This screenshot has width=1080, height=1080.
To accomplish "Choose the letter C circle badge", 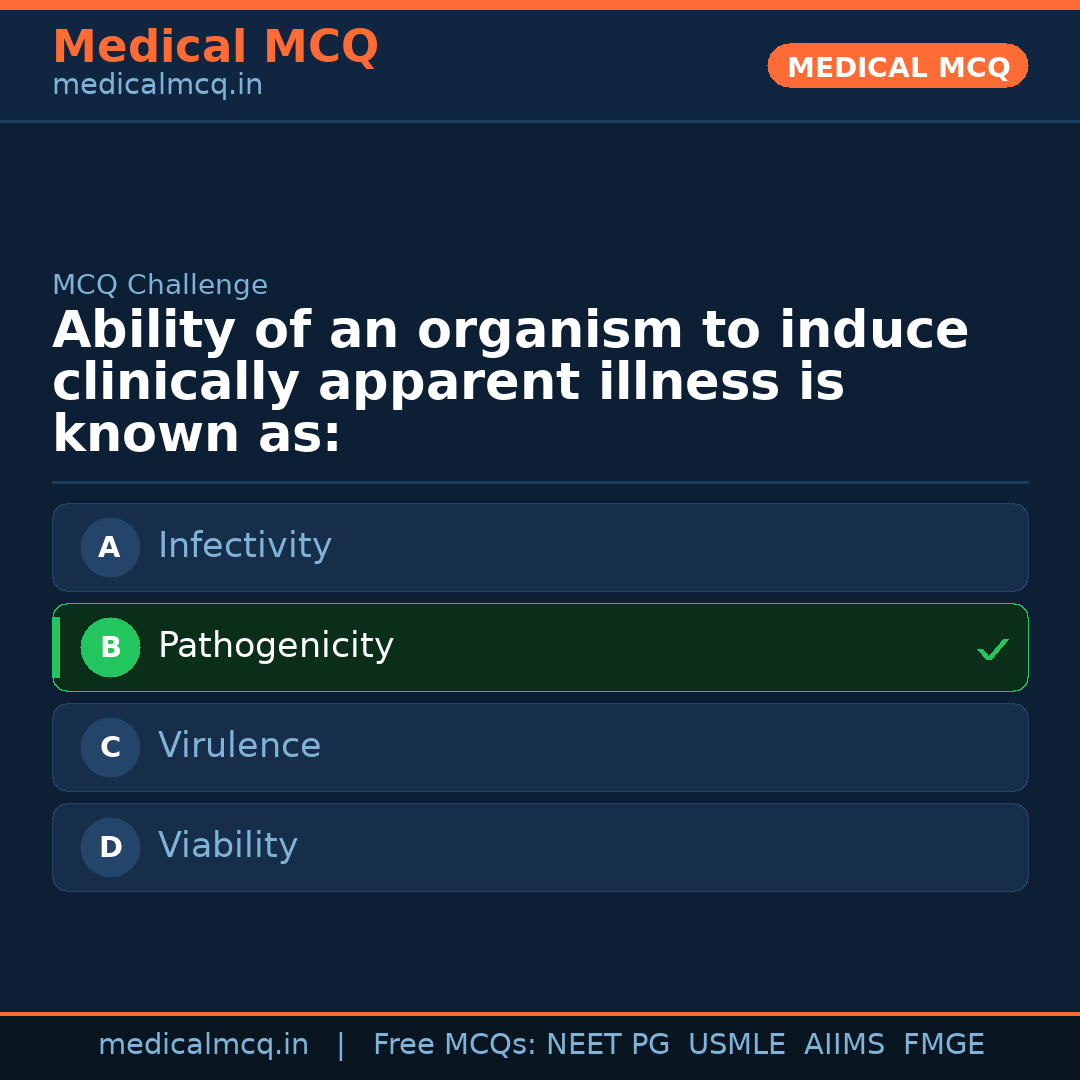I will pyautogui.click(x=110, y=747).
